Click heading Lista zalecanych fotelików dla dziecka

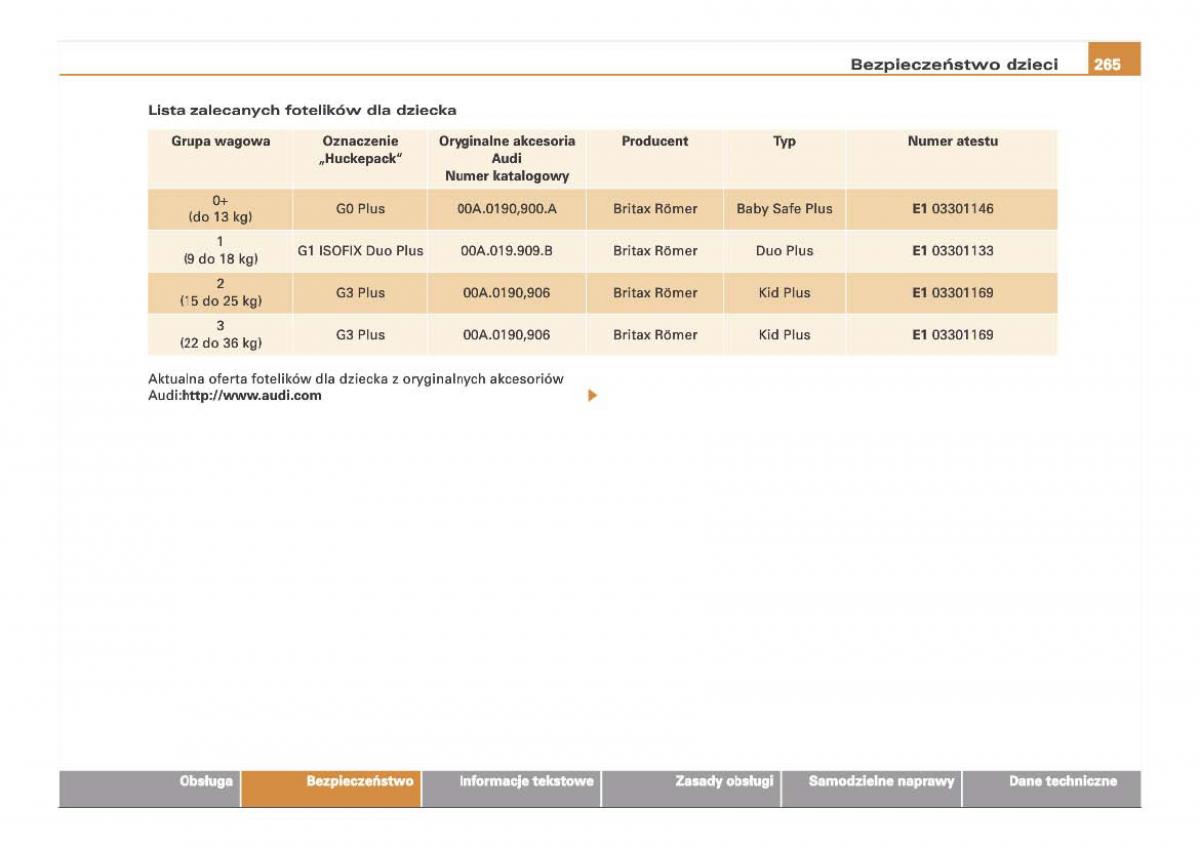tap(302, 110)
